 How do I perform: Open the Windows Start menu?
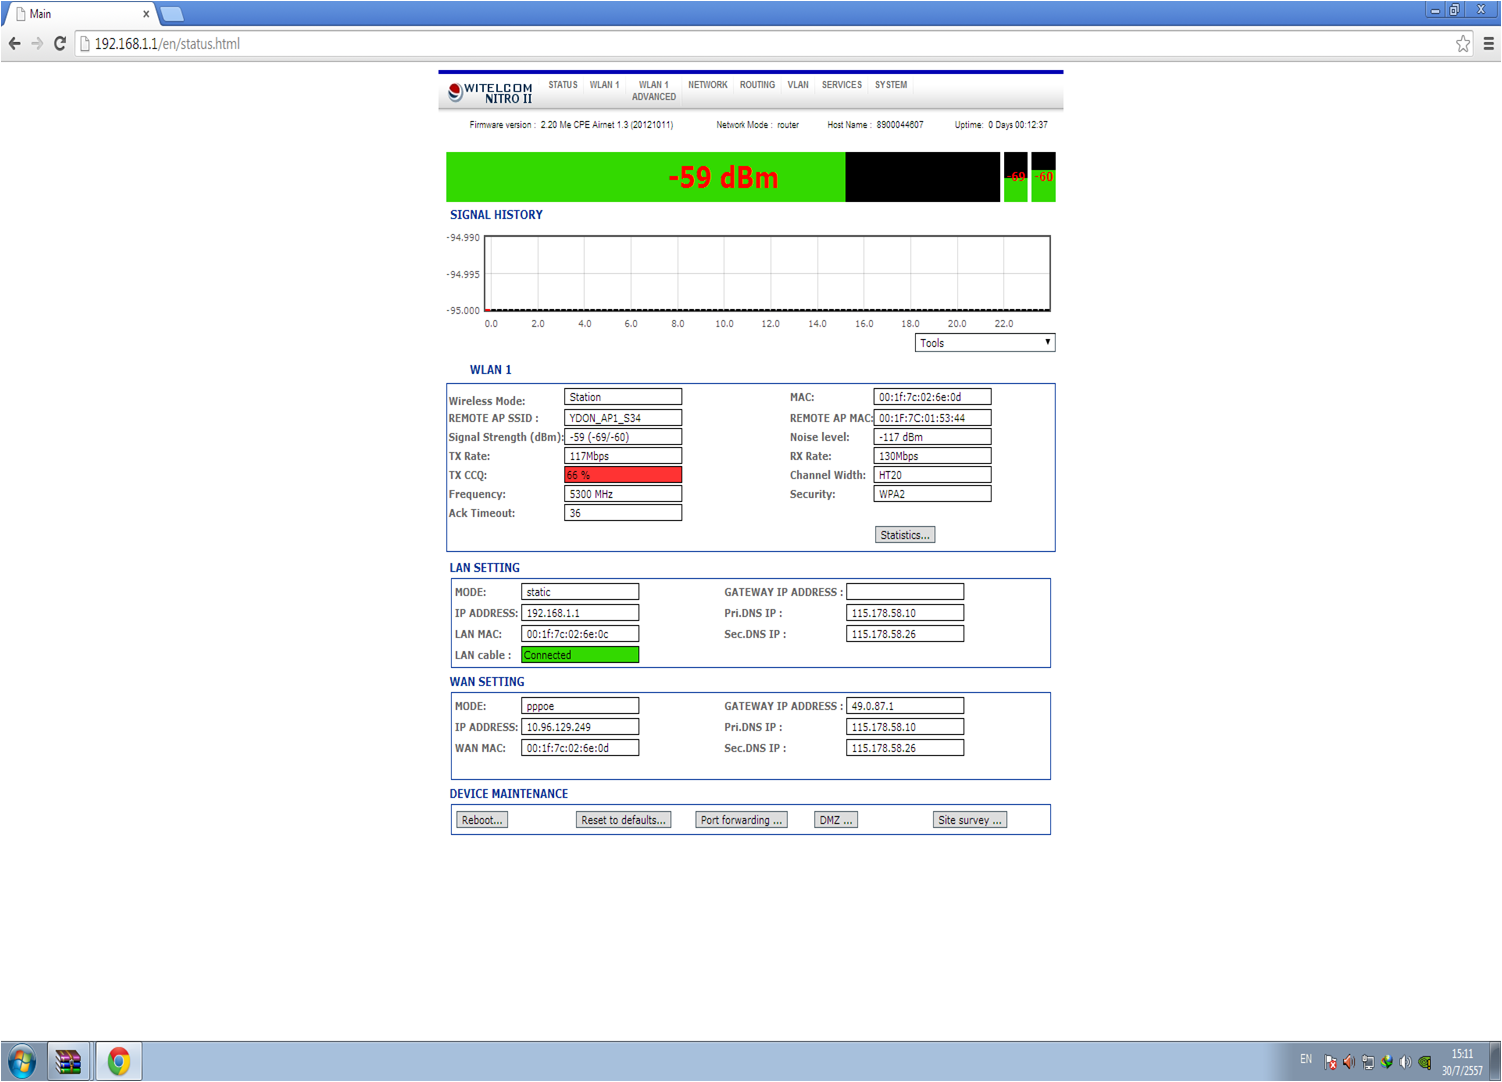click(22, 1061)
